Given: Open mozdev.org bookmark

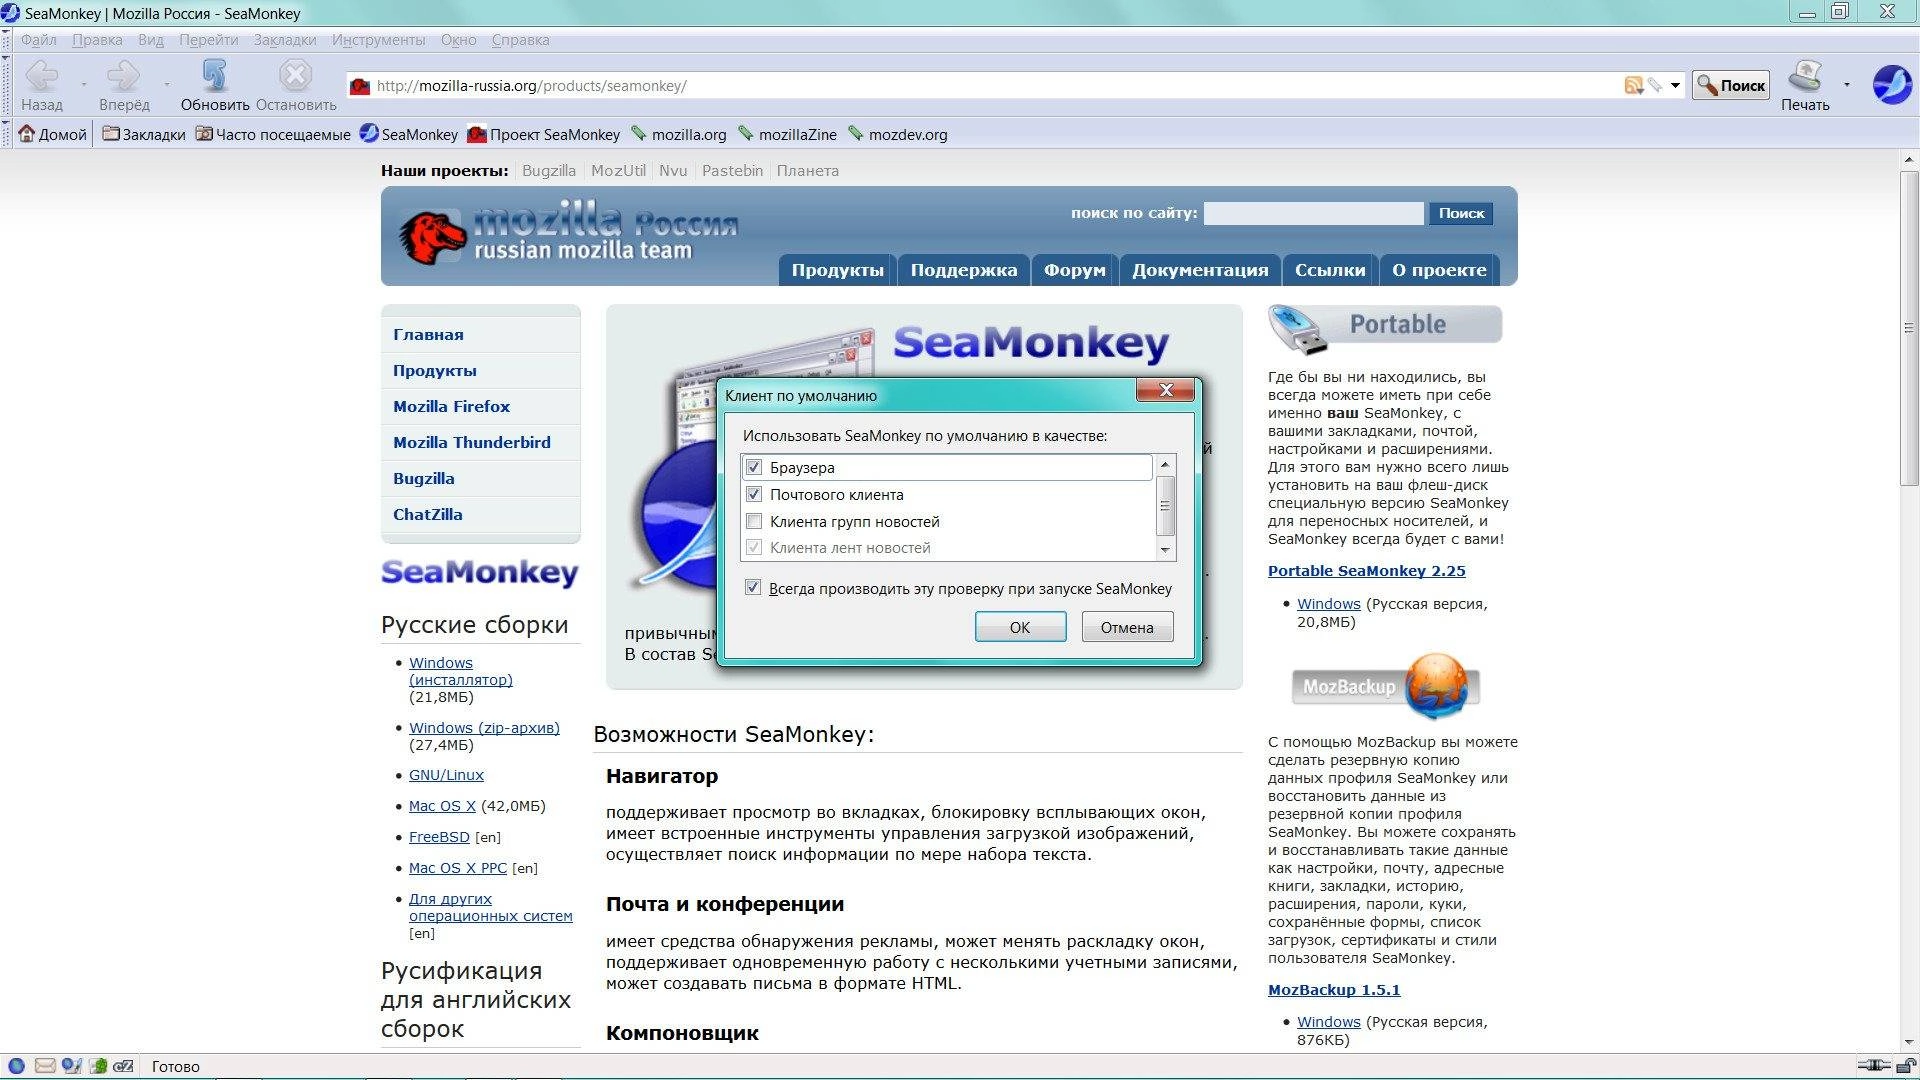Looking at the screenshot, I should point(898,134).
